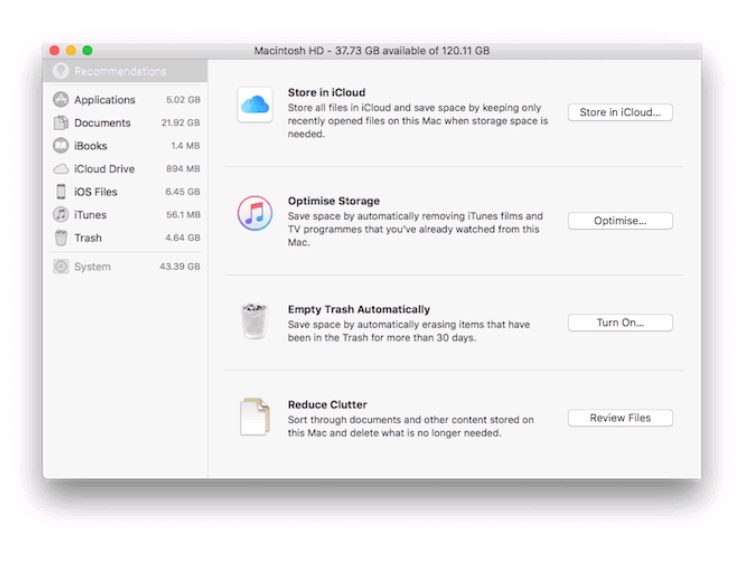Click the iTunes music note sidebar icon

61,214
